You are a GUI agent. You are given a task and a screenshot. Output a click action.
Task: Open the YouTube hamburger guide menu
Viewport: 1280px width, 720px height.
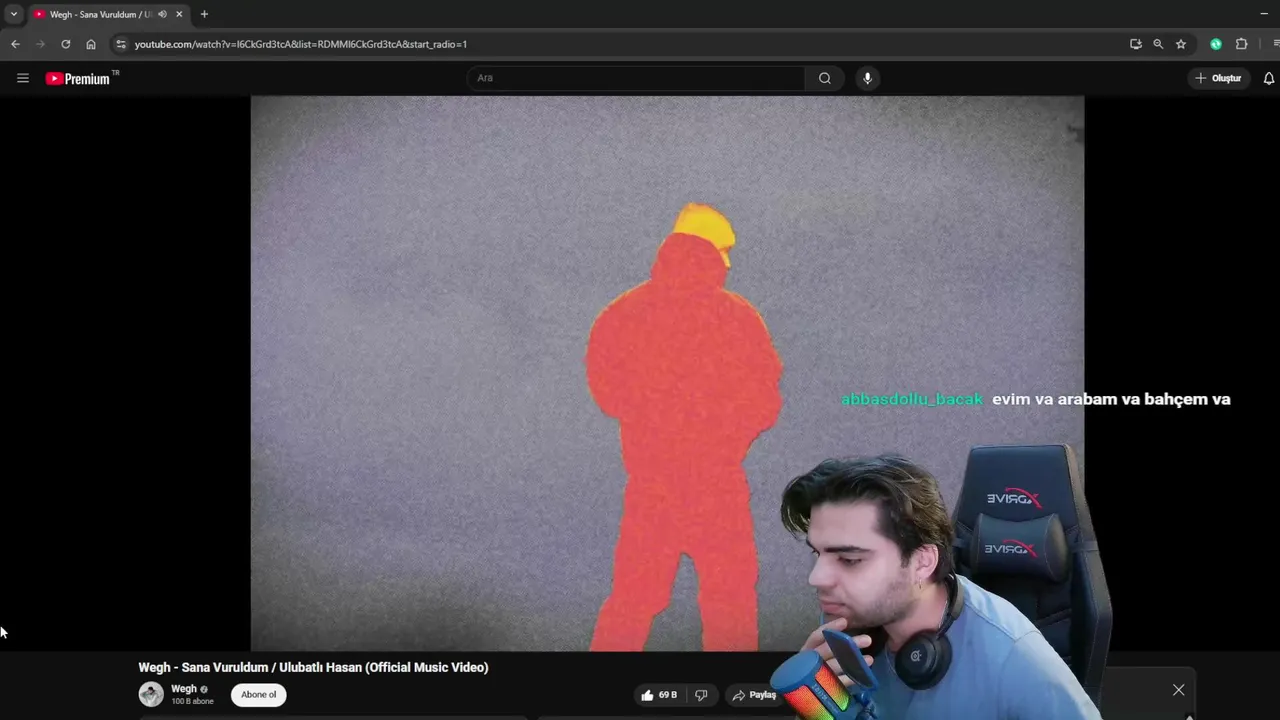point(23,78)
